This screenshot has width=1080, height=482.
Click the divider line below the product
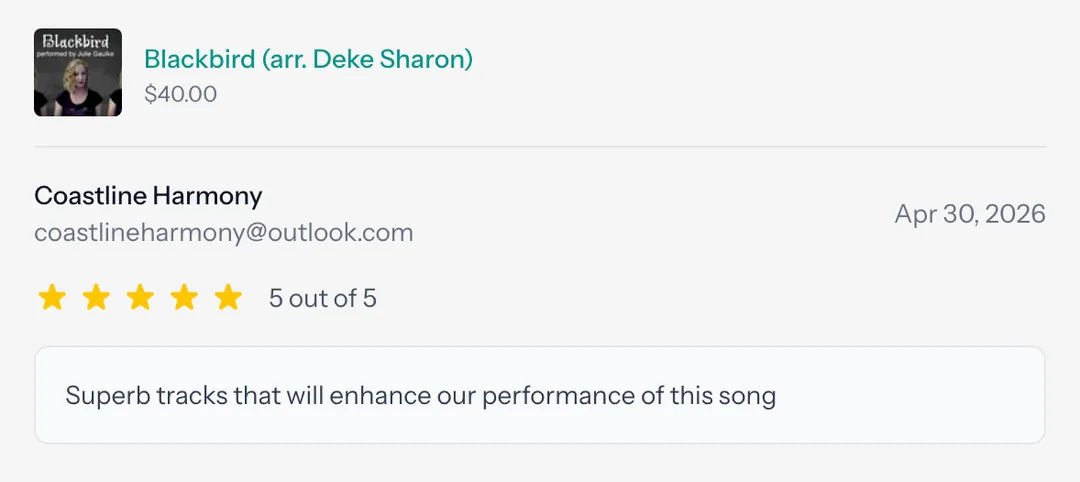(540, 147)
